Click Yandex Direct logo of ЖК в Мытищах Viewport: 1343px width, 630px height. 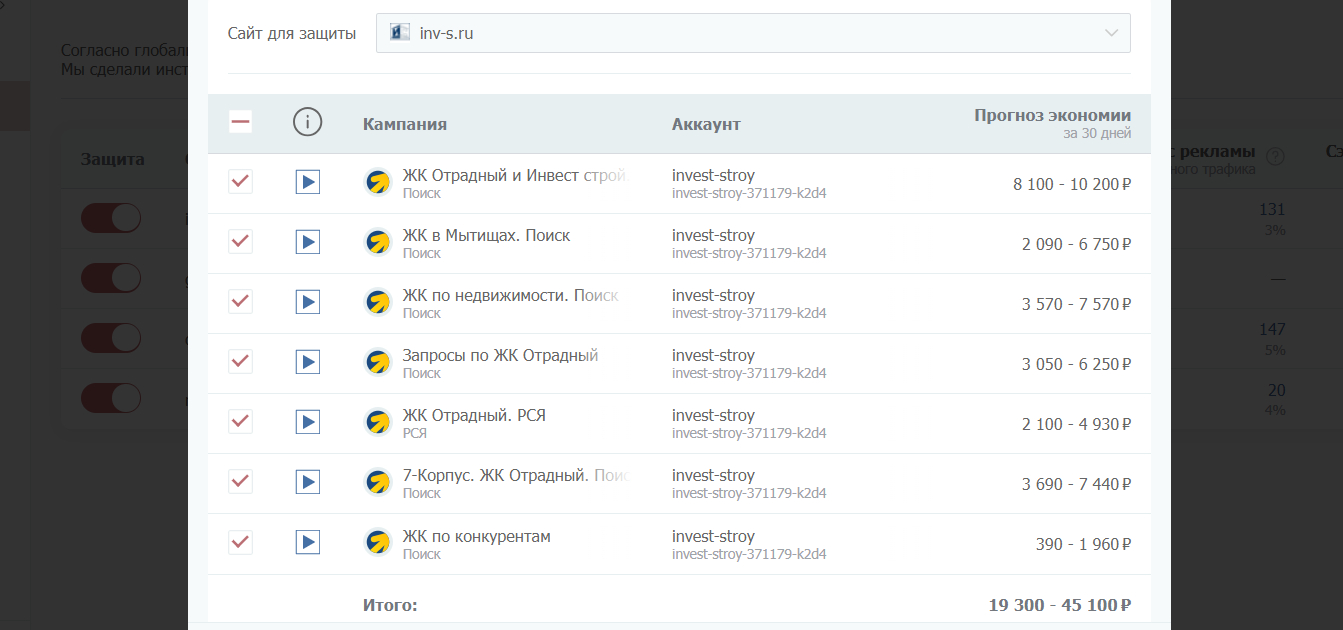(x=377, y=242)
